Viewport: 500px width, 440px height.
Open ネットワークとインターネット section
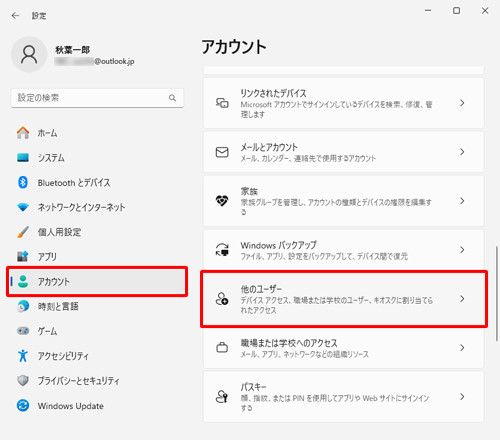pos(97,207)
